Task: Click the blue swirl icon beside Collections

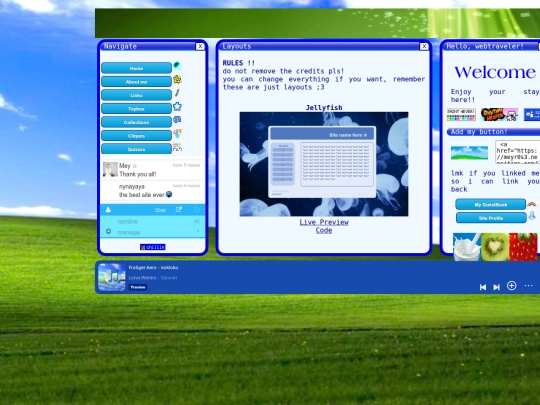Action: coord(177,120)
